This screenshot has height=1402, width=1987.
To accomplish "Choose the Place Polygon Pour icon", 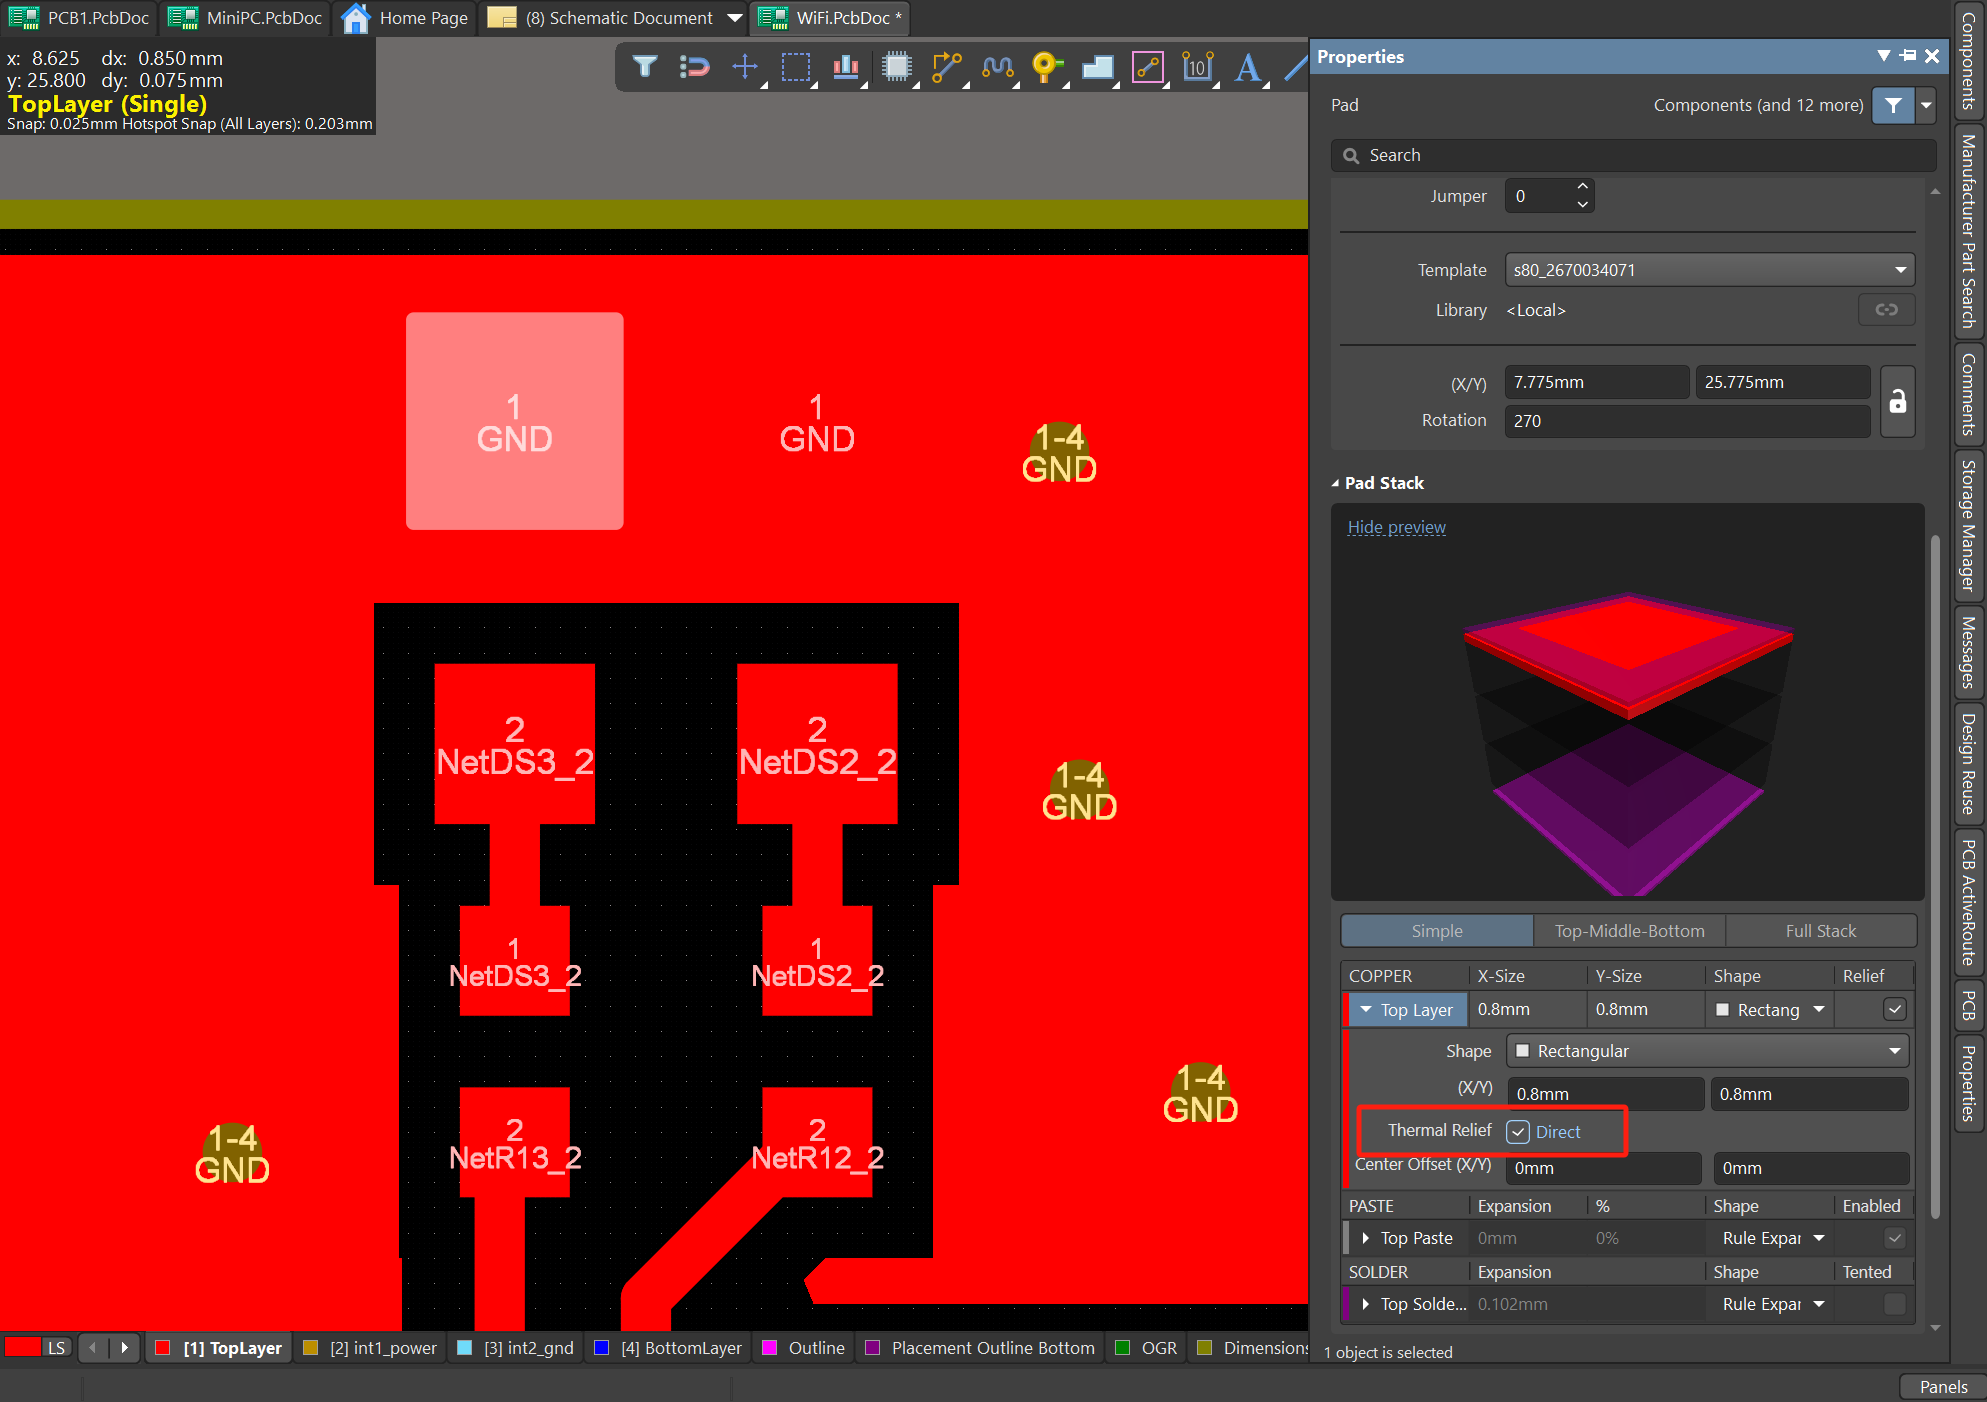I will [x=1097, y=67].
